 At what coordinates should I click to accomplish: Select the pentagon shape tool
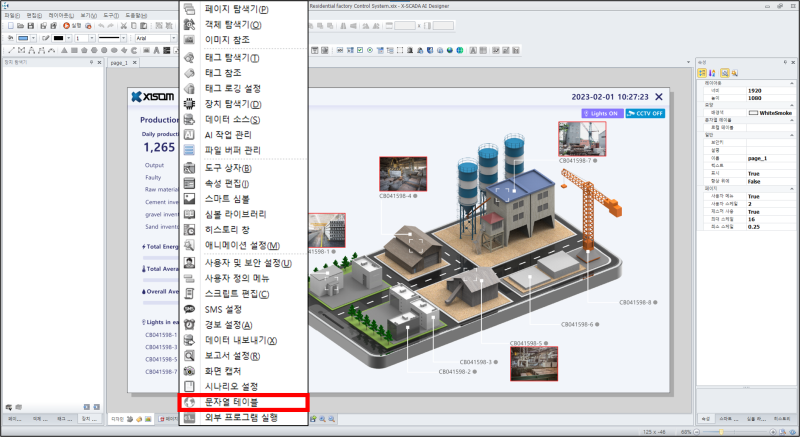[84, 50]
